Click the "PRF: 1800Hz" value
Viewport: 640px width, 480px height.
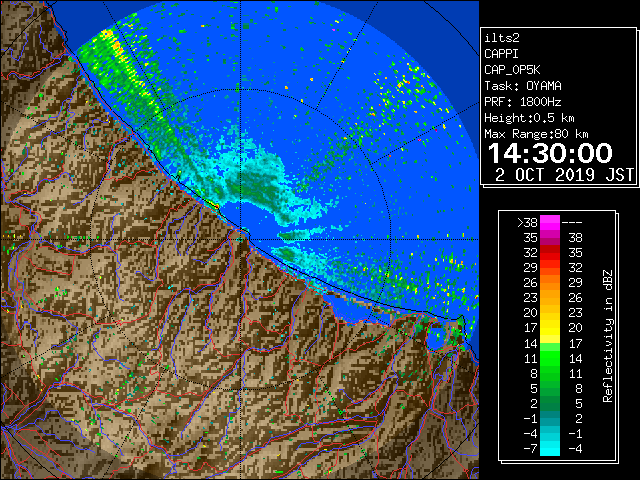pos(523,102)
